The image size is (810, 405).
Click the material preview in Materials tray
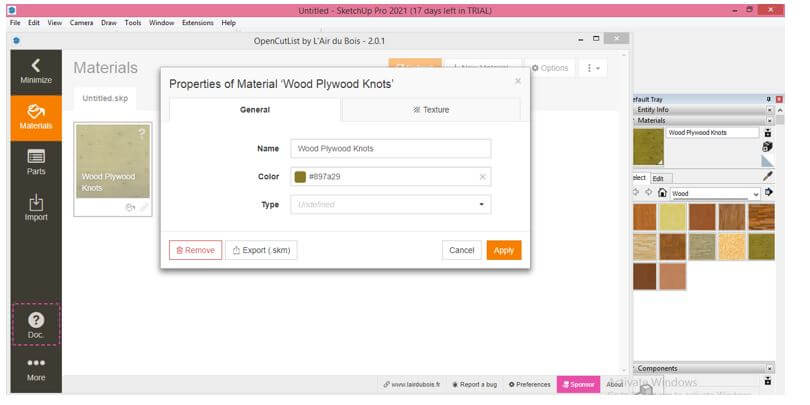tap(648, 147)
